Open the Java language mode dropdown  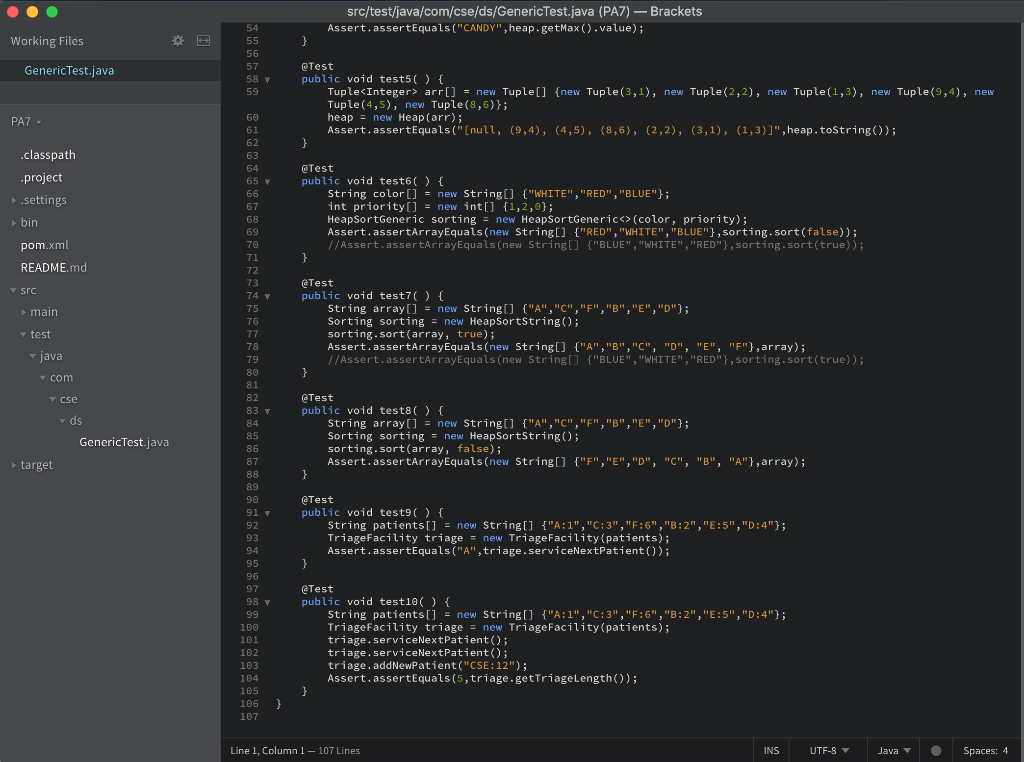point(893,751)
